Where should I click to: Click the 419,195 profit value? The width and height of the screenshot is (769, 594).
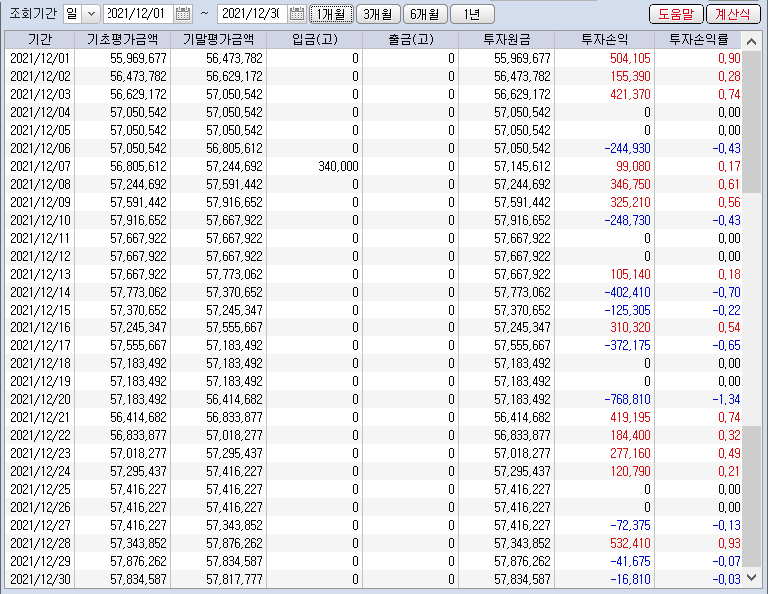[630, 417]
